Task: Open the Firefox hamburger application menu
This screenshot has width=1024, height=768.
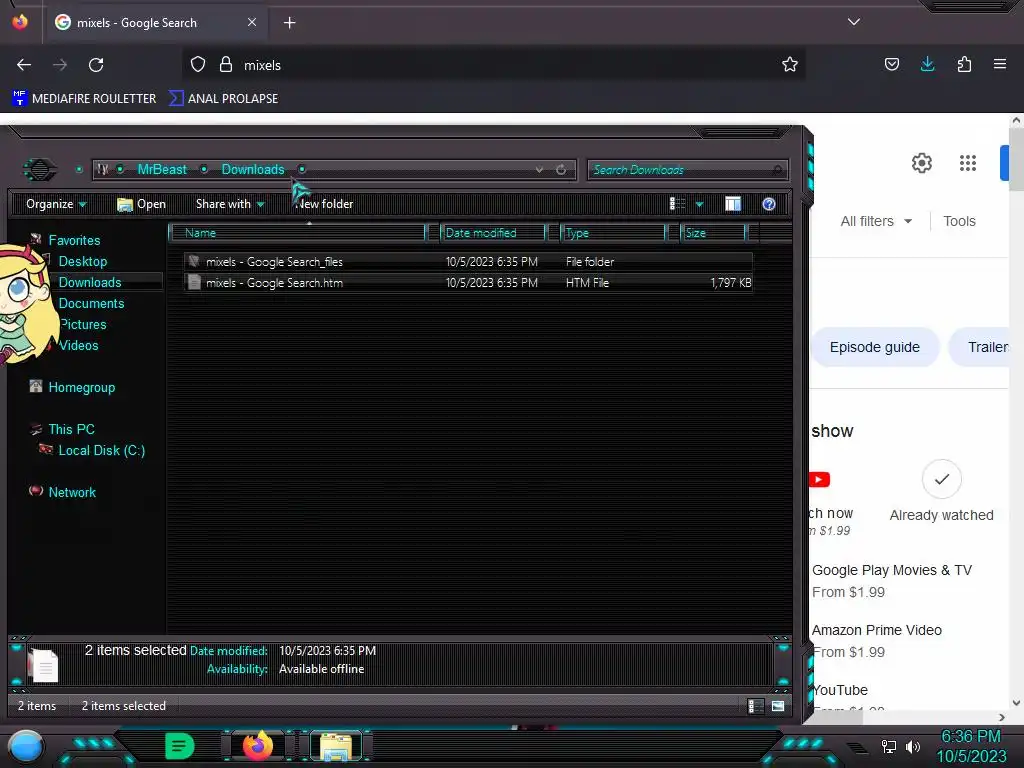Action: (x=999, y=64)
